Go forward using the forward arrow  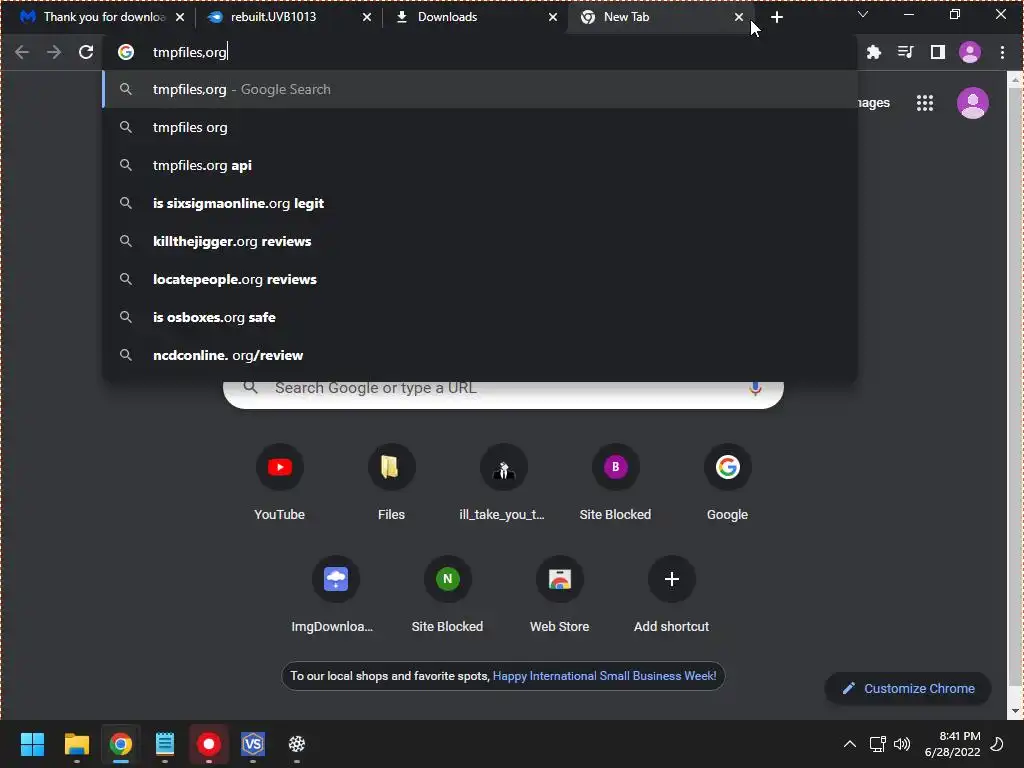pyautogui.click(x=54, y=52)
